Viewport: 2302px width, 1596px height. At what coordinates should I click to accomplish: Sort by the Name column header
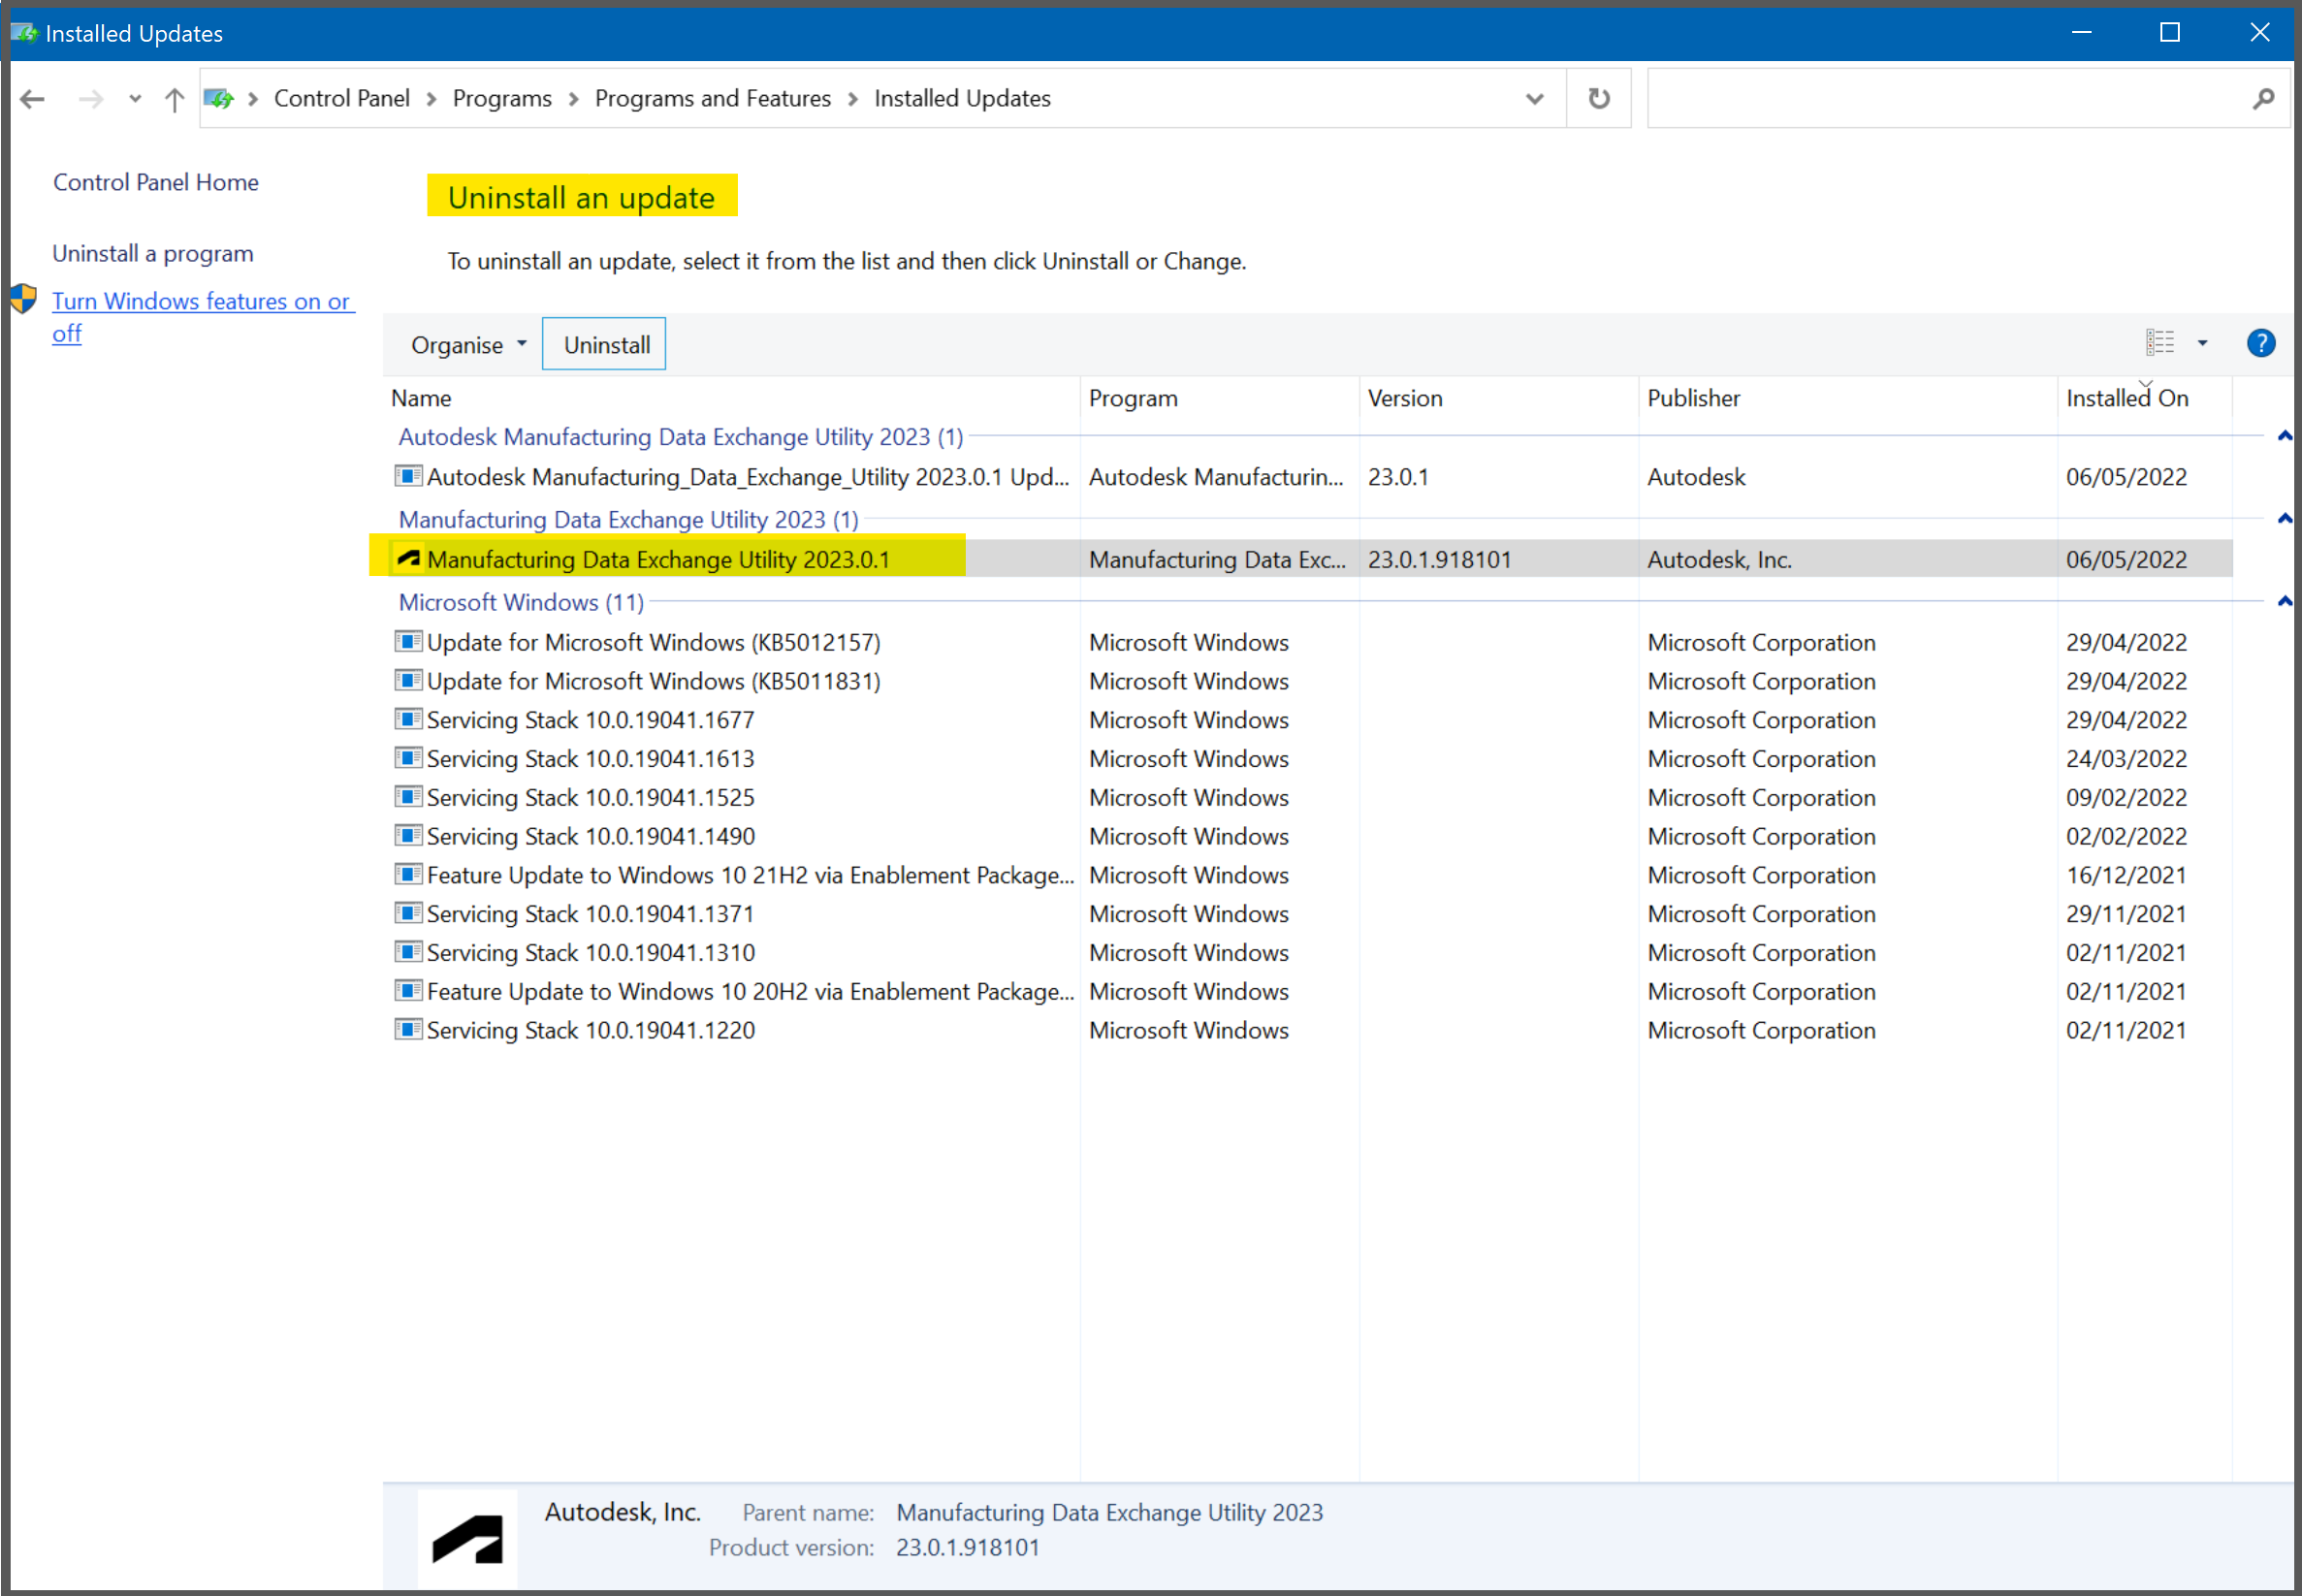(731, 398)
